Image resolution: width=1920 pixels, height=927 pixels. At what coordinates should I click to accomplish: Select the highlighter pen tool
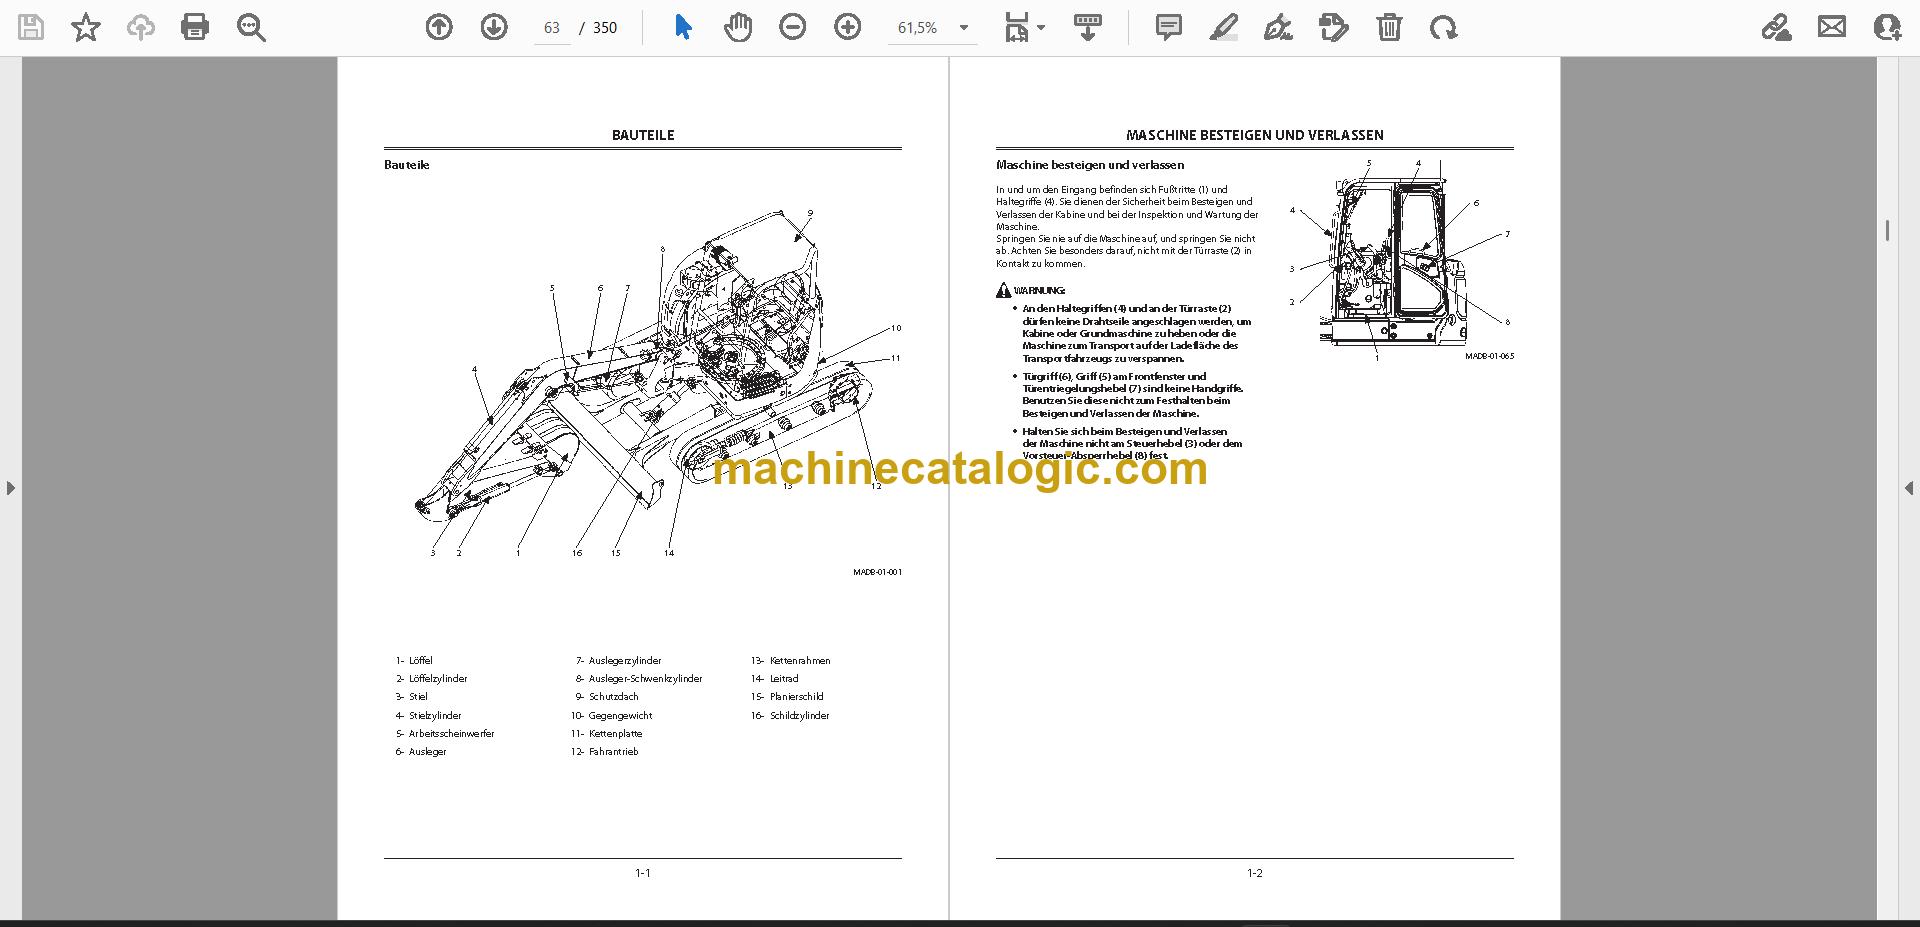click(x=1223, y=27)
